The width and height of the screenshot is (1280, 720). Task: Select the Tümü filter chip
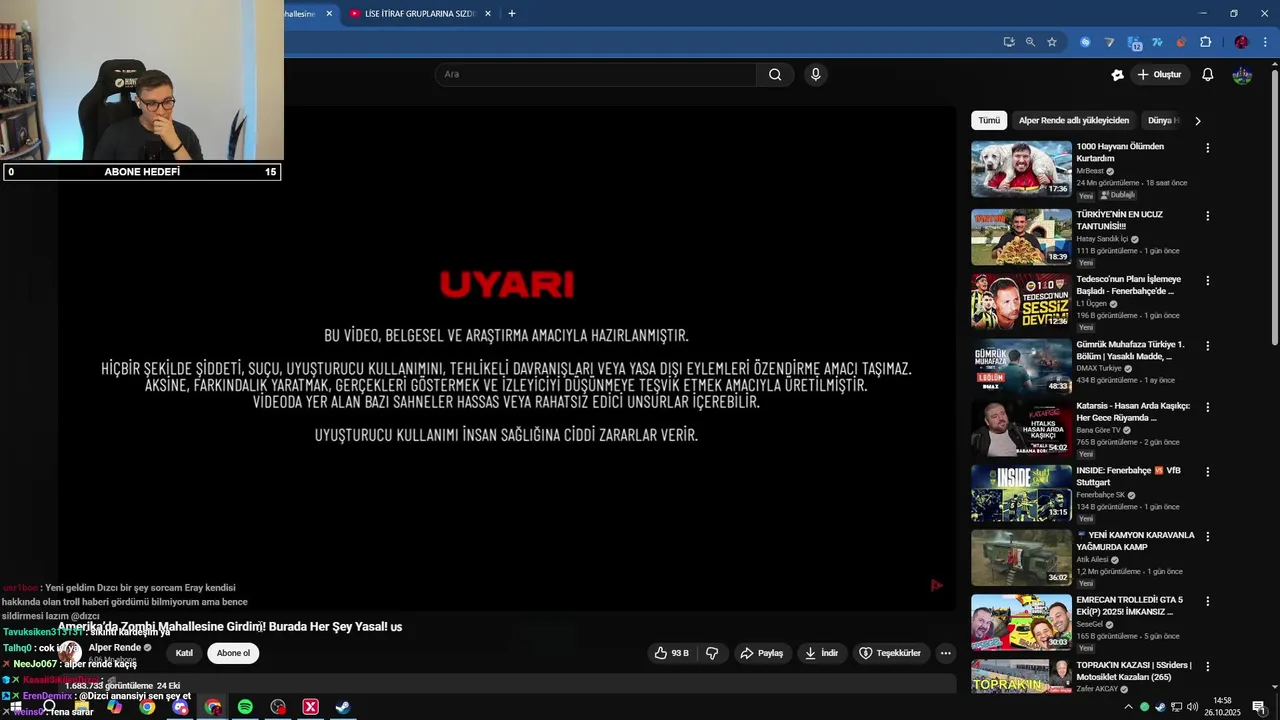pos(989,120)
